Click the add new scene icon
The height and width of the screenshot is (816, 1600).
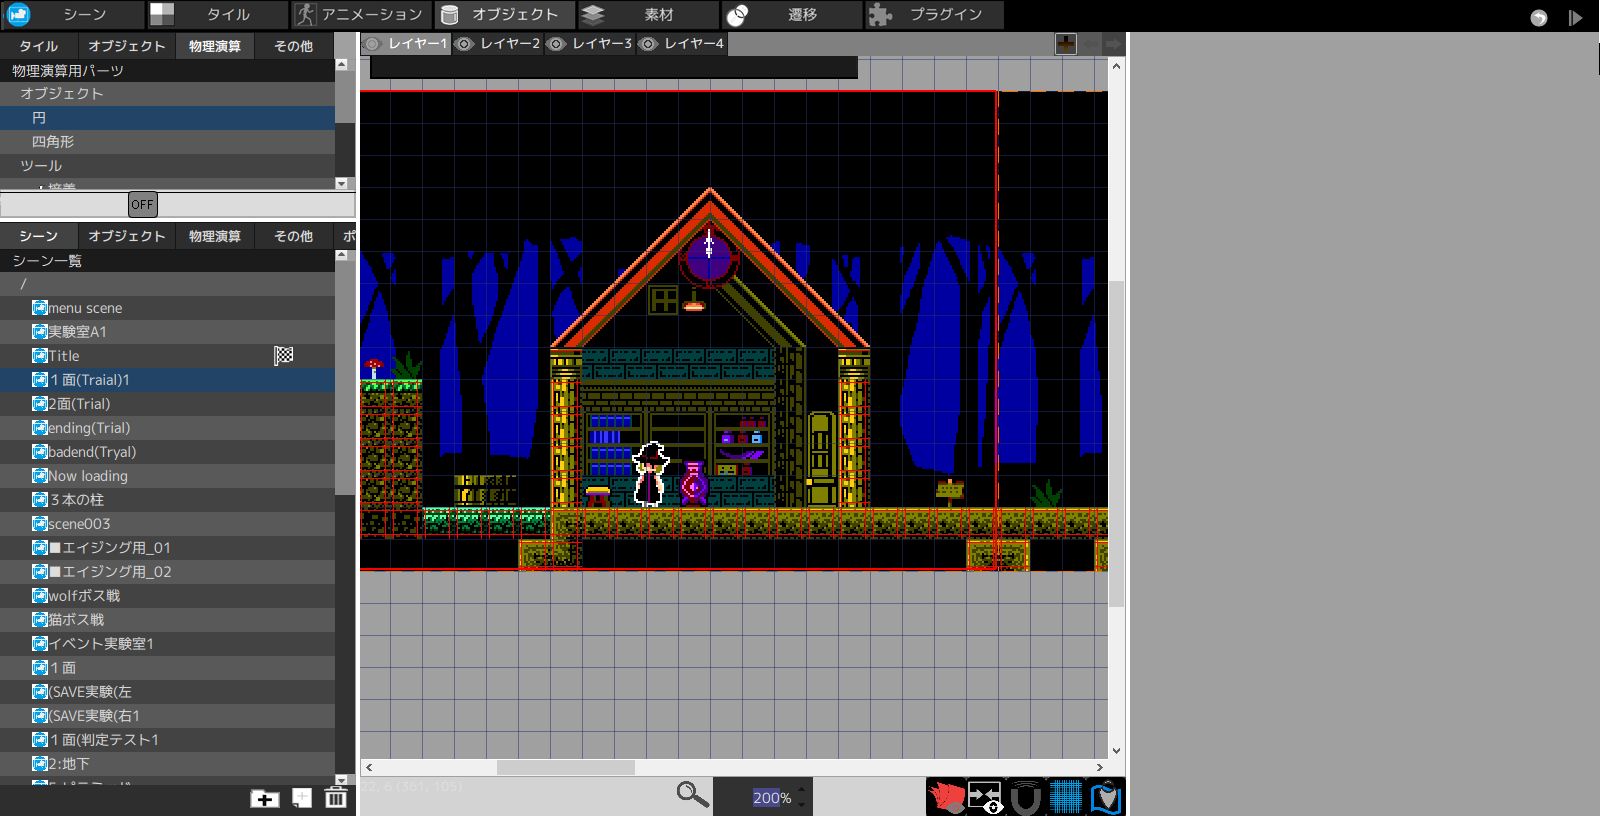[302, 798]
